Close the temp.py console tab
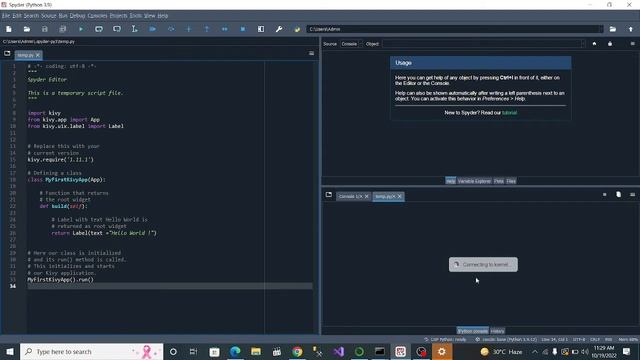This screenshot has height=360, width=640. click(x=400, y=196)
